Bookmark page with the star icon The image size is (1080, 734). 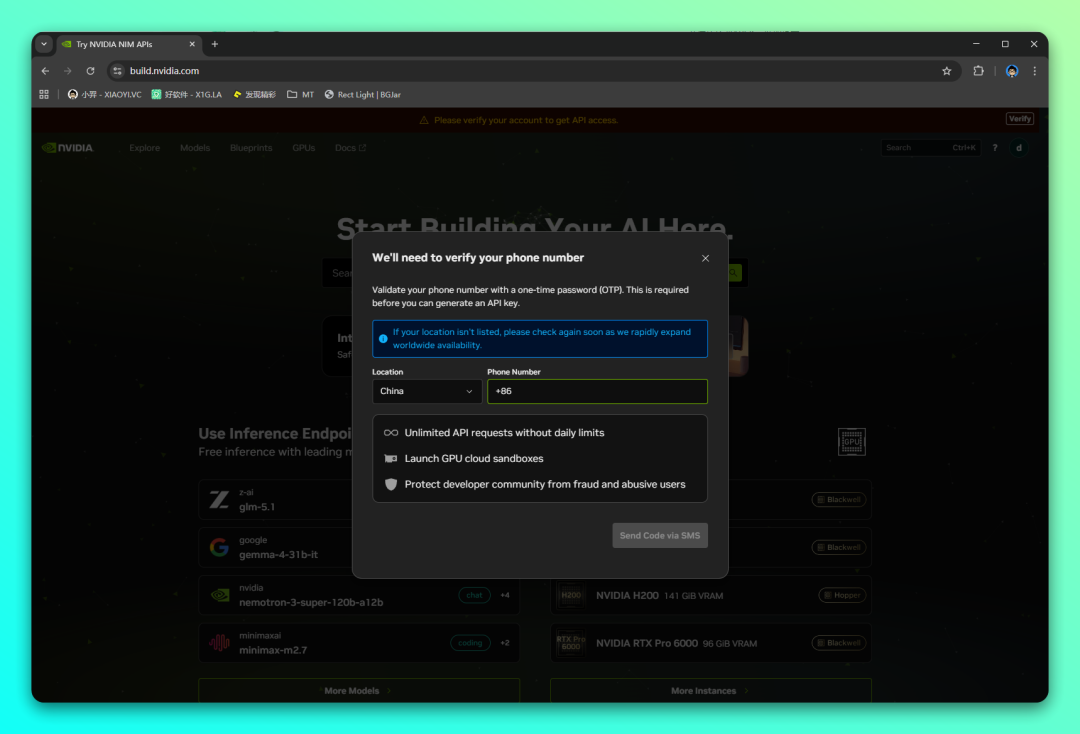point(946,71)
